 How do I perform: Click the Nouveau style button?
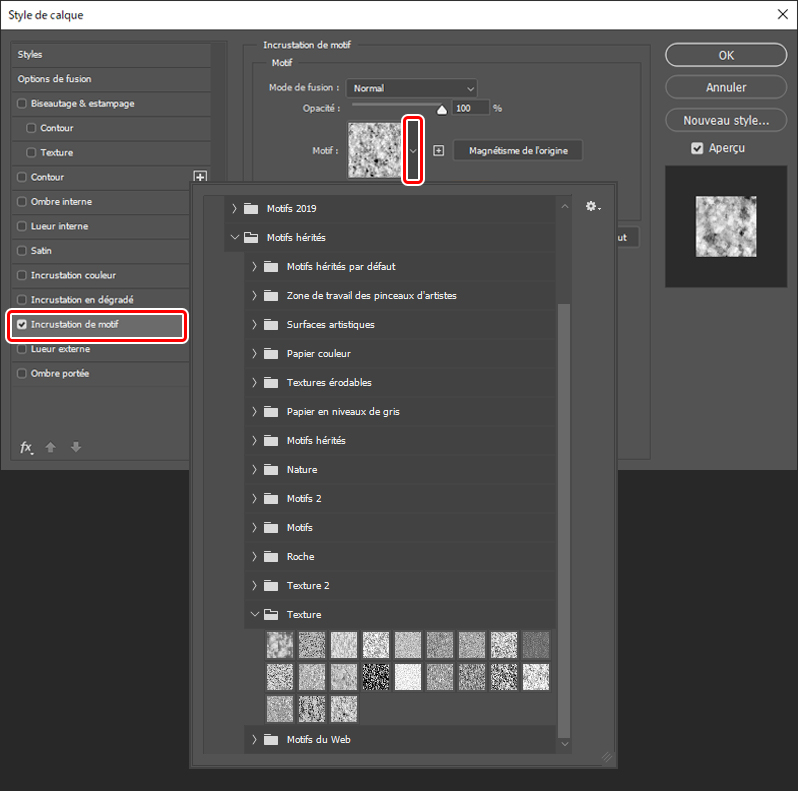pos(726,120)
